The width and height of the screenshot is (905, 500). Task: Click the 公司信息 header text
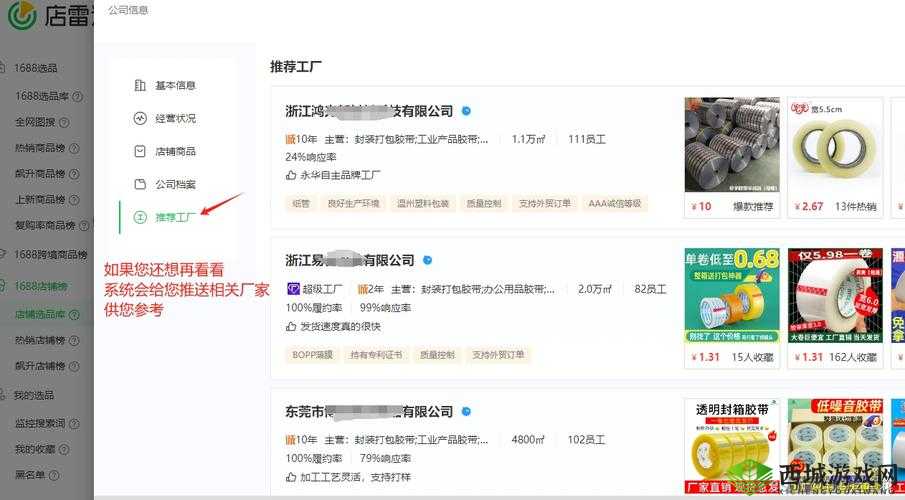pos(128,10)
